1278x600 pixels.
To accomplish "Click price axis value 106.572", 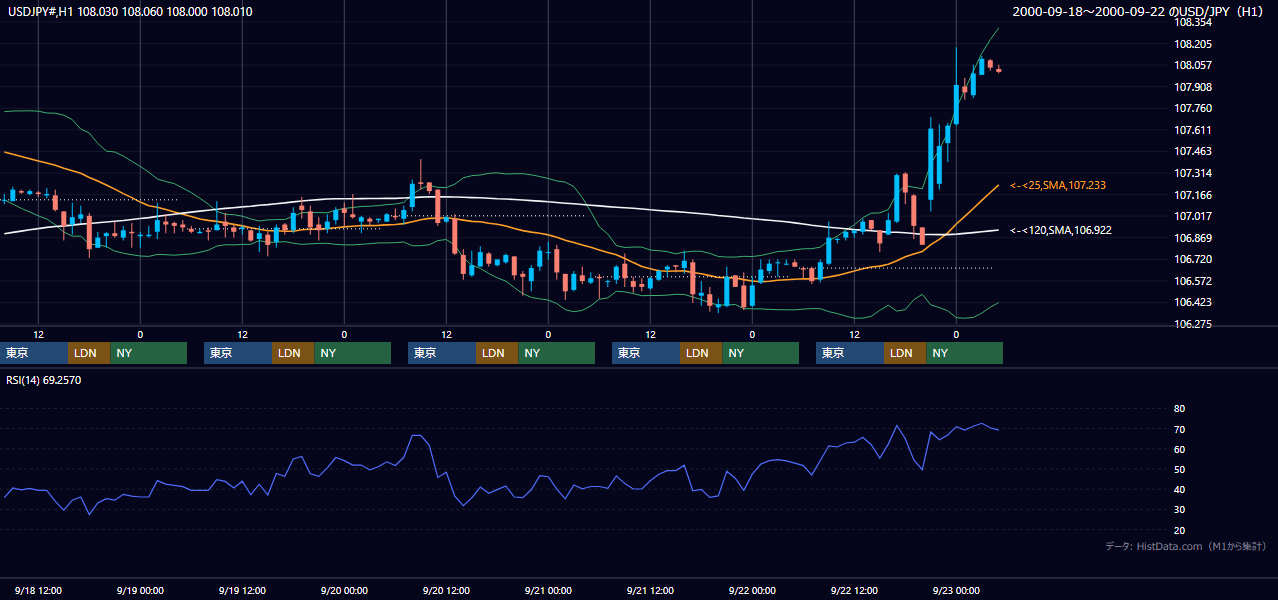I will [x=1194, y=281].
